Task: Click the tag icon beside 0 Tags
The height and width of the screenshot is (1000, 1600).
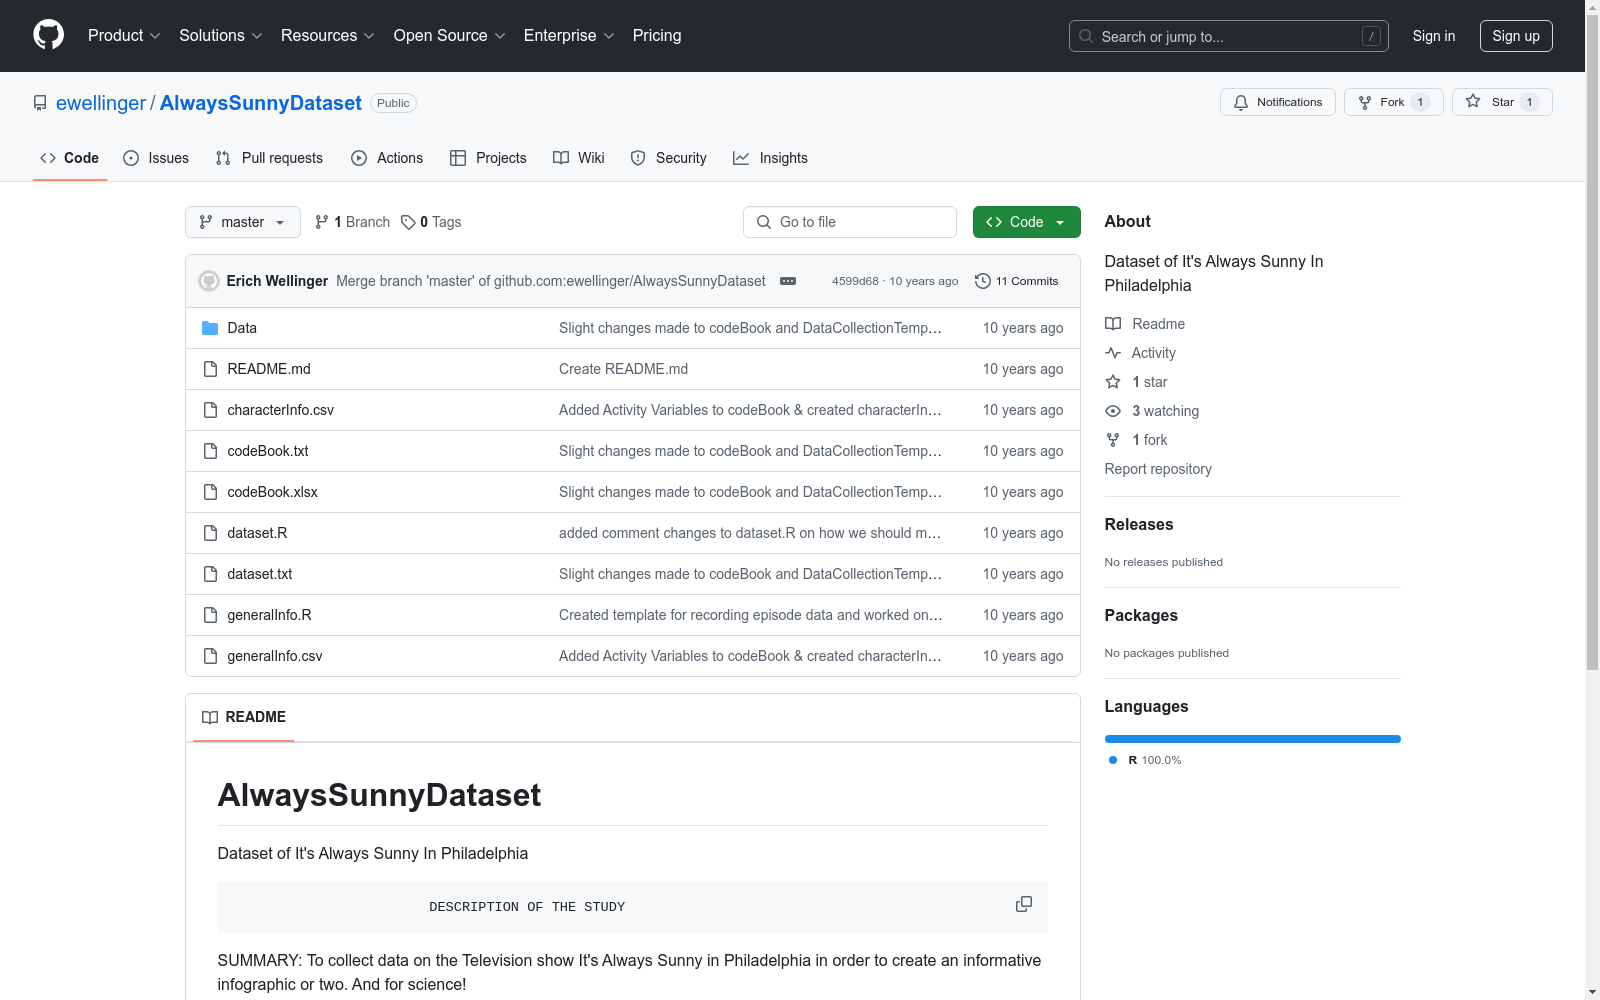Action: [x=408, y=222]
